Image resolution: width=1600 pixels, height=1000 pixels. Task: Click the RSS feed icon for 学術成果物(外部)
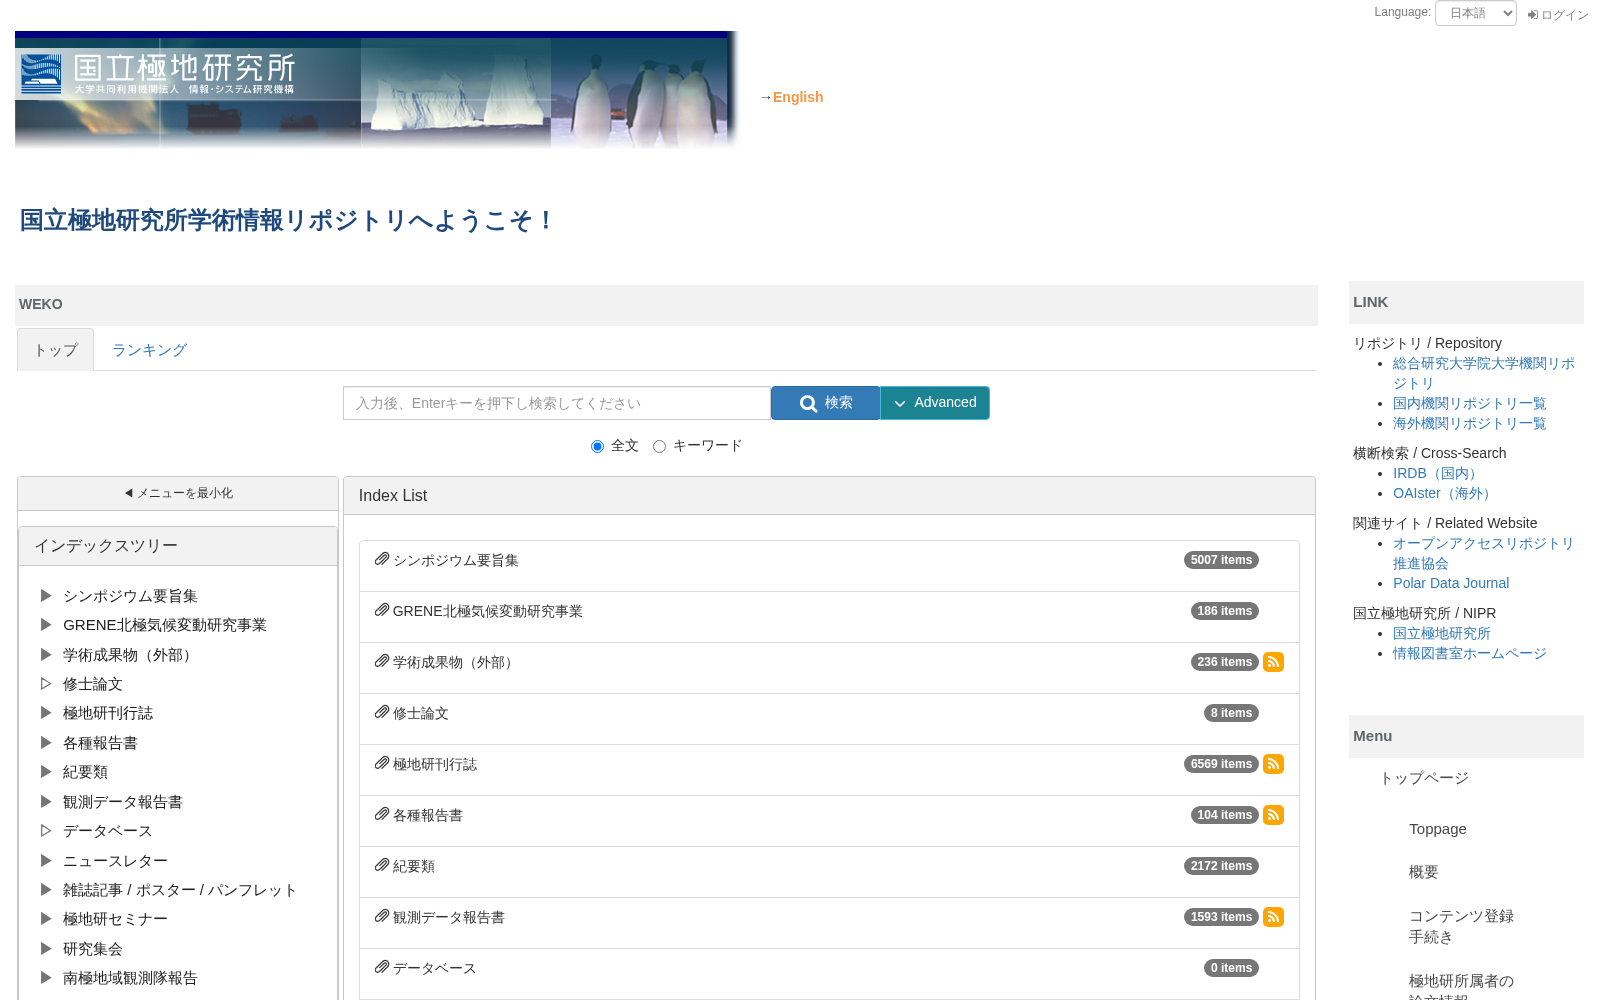pyautogui.click(x=1273, y=662)
